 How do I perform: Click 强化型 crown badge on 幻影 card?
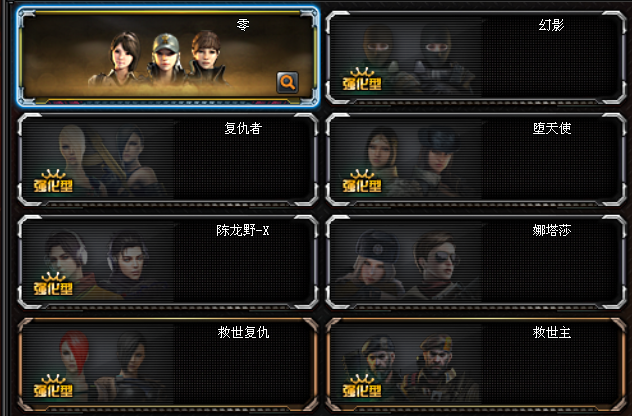click(x=362, y=79)
